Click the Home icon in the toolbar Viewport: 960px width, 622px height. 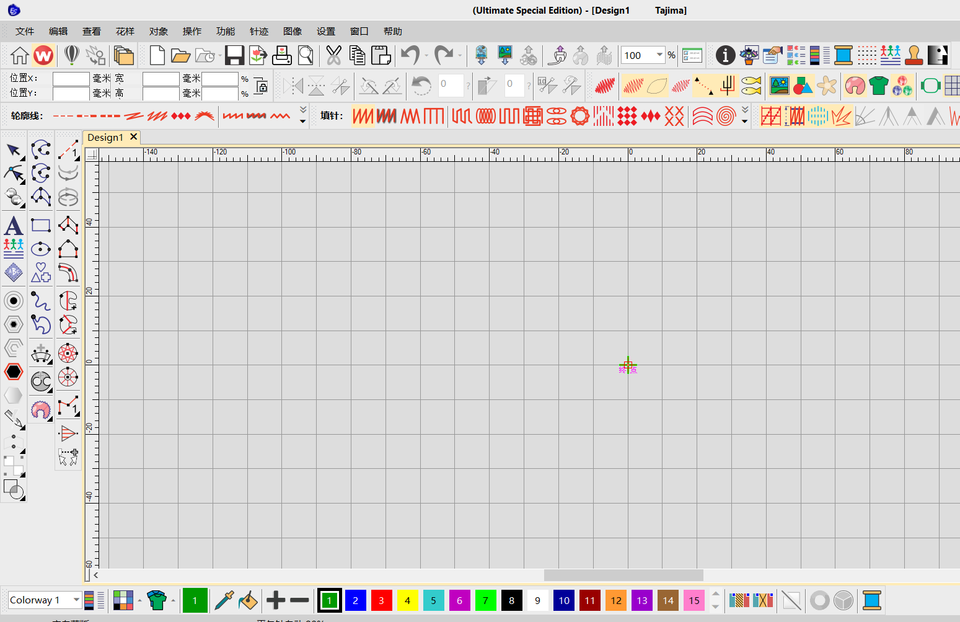point(19,55)
